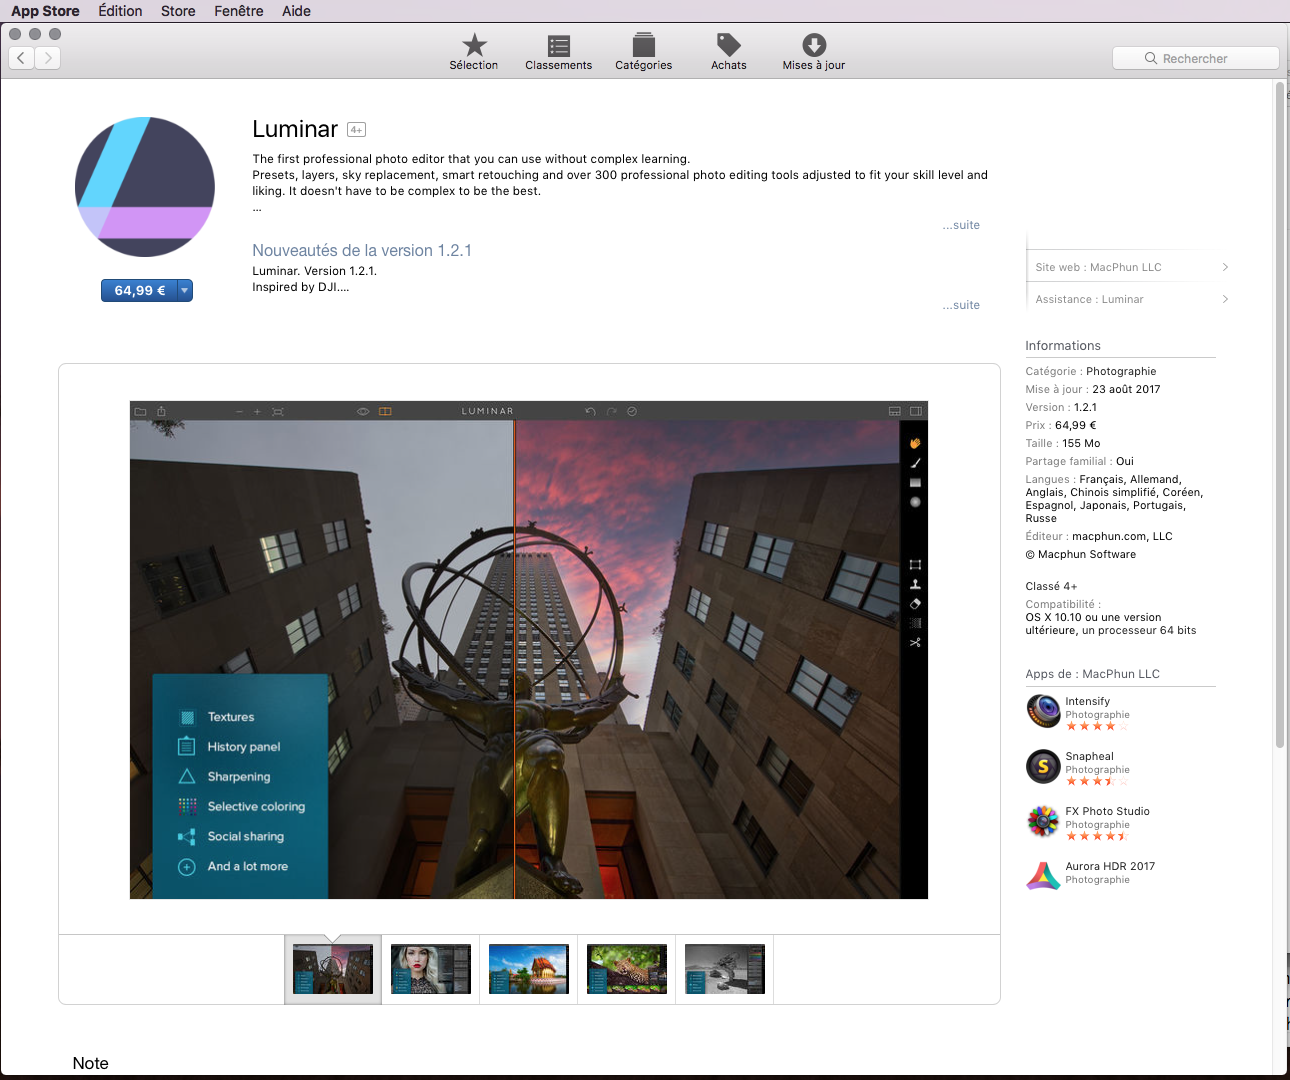1290x1080 pixels.
Task: Click the Apps de : MacPhun LLC heading
Action: 1092,674
